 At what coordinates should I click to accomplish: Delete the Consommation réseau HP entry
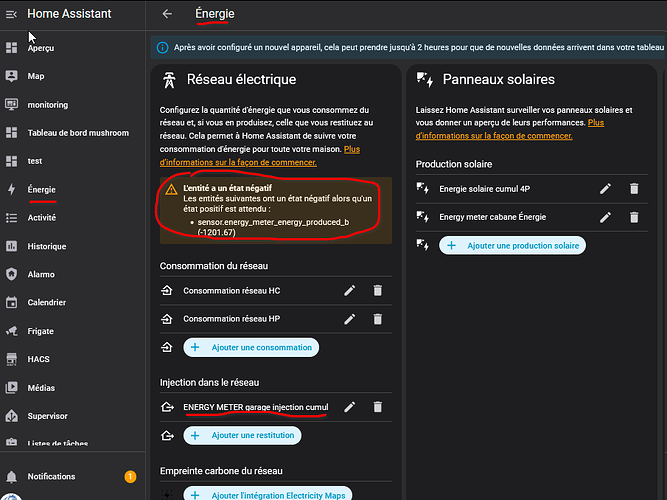click(377, 319)
